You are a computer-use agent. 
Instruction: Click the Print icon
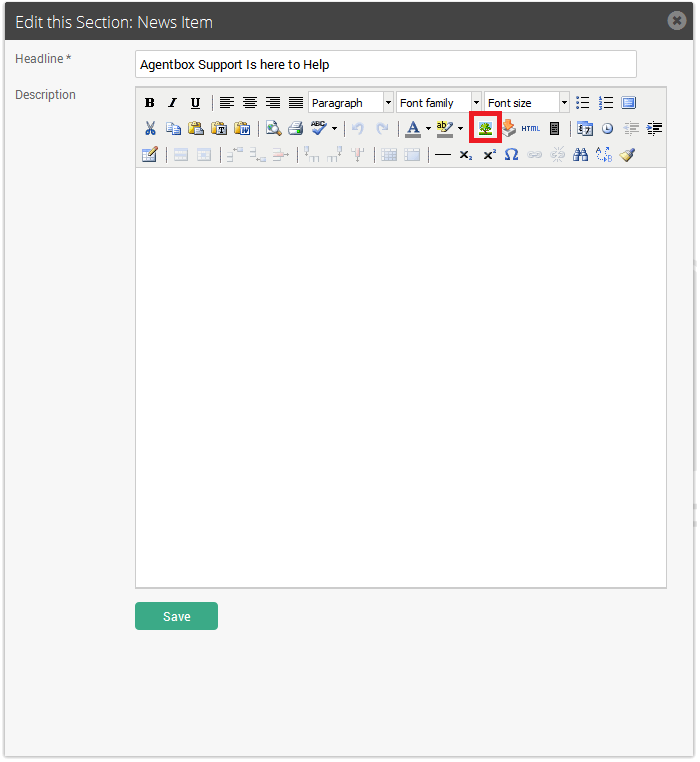tap(296, 128)
